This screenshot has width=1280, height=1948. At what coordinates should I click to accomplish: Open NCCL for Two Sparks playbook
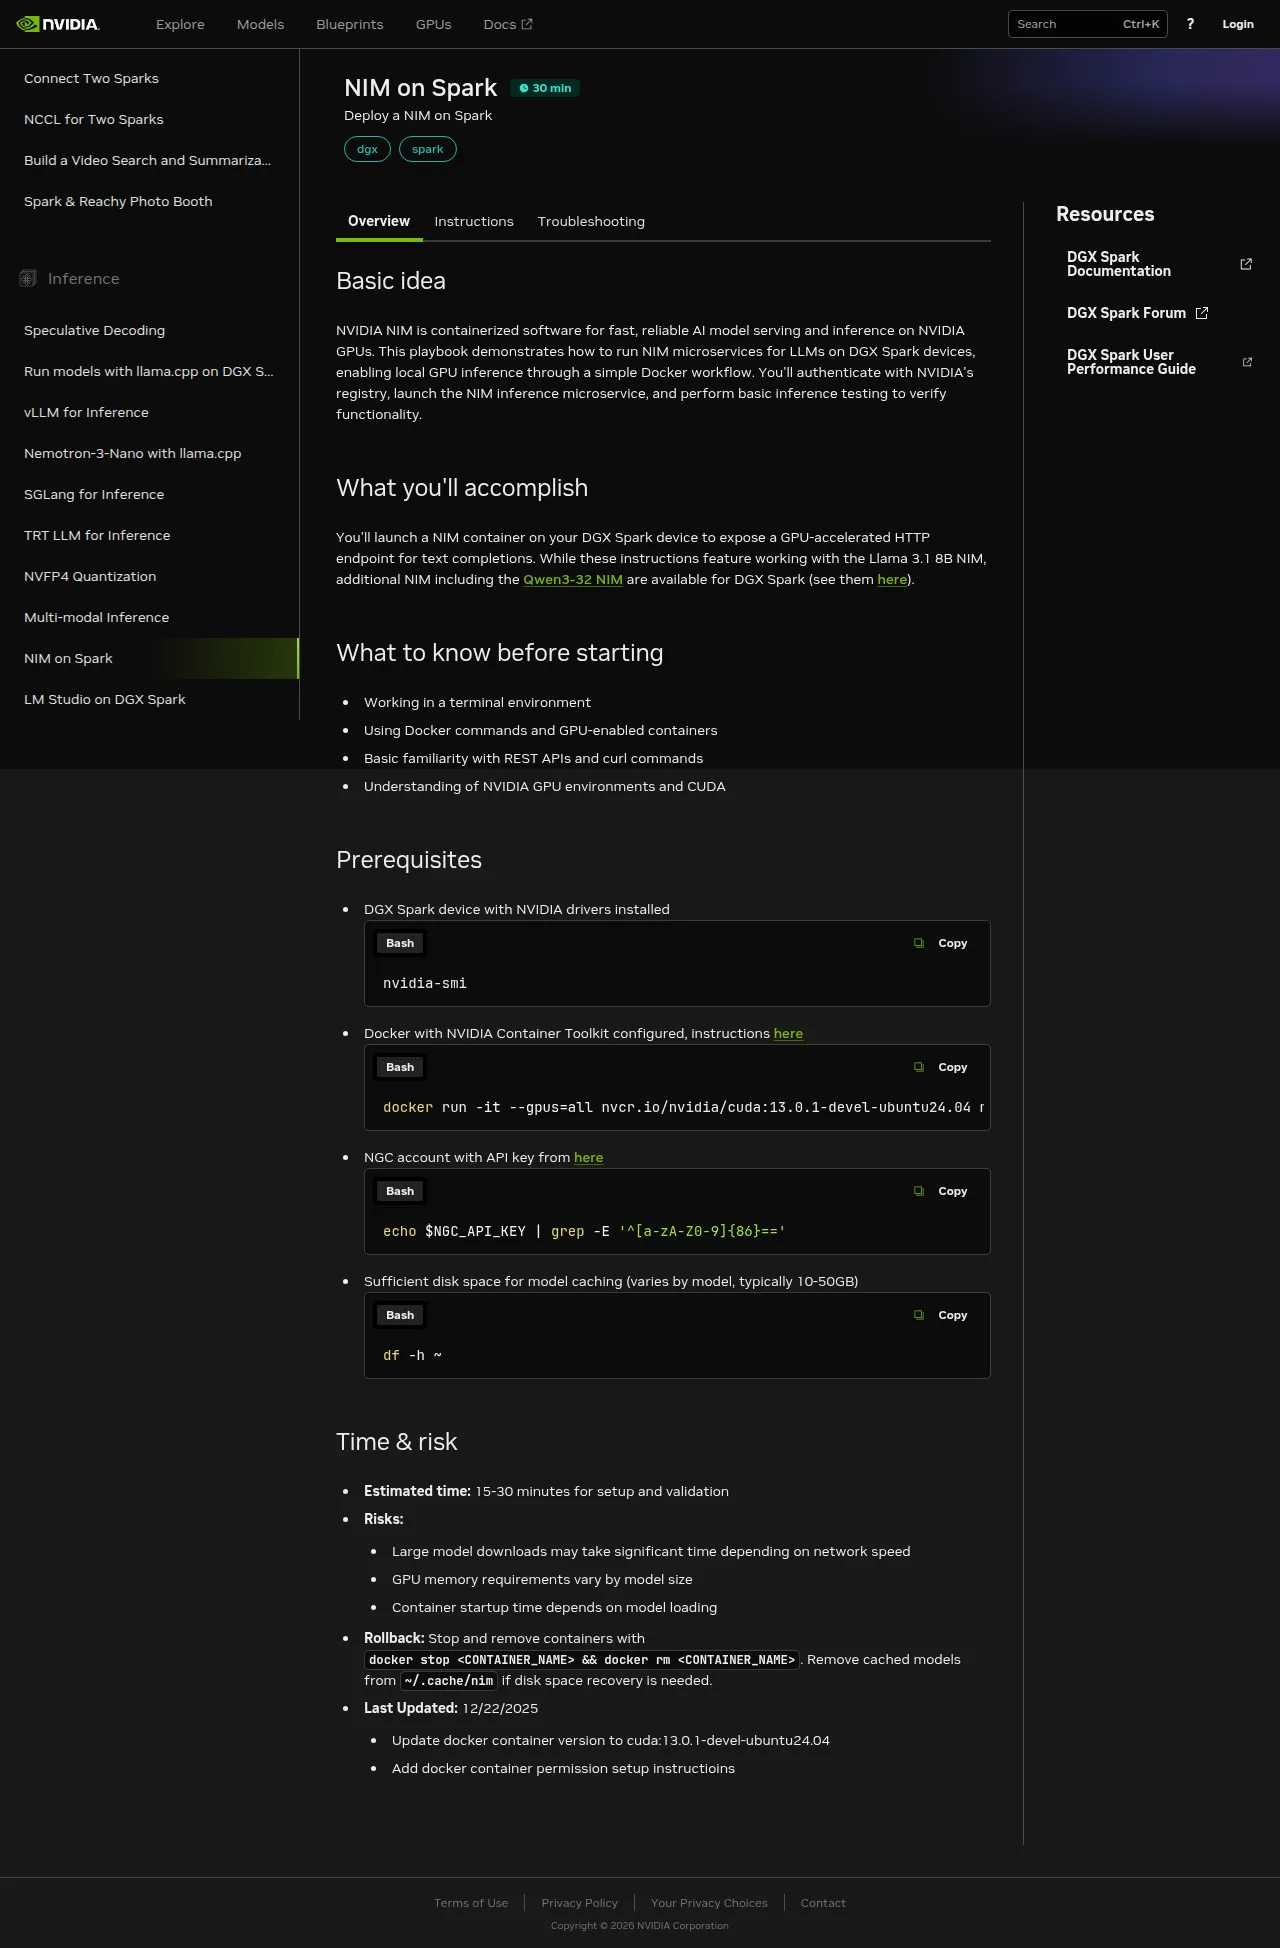click(x=94, y=119)
